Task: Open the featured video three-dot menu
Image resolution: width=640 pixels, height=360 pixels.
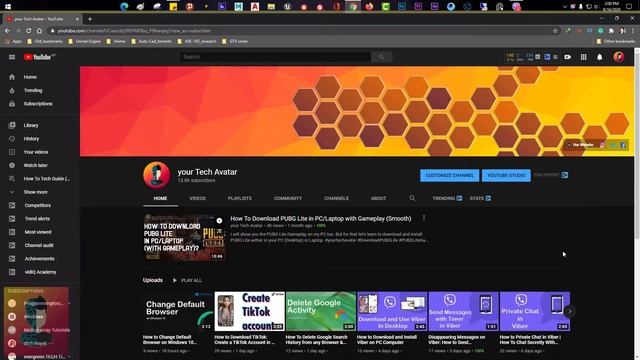Action: point(424,218)
